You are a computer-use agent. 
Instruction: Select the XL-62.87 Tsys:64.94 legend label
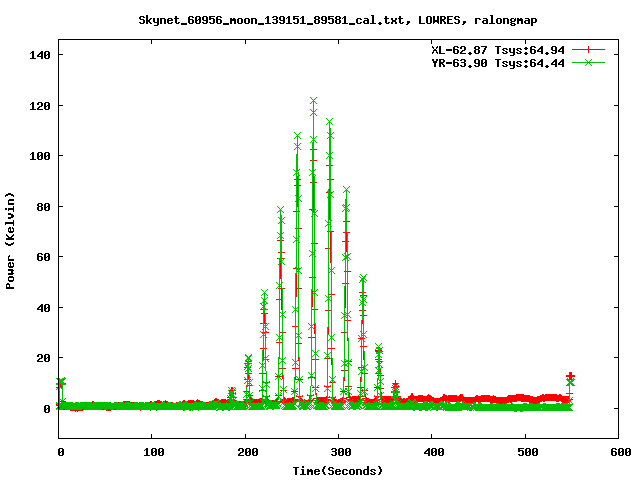pyautogui.click(x=497, y=49)
